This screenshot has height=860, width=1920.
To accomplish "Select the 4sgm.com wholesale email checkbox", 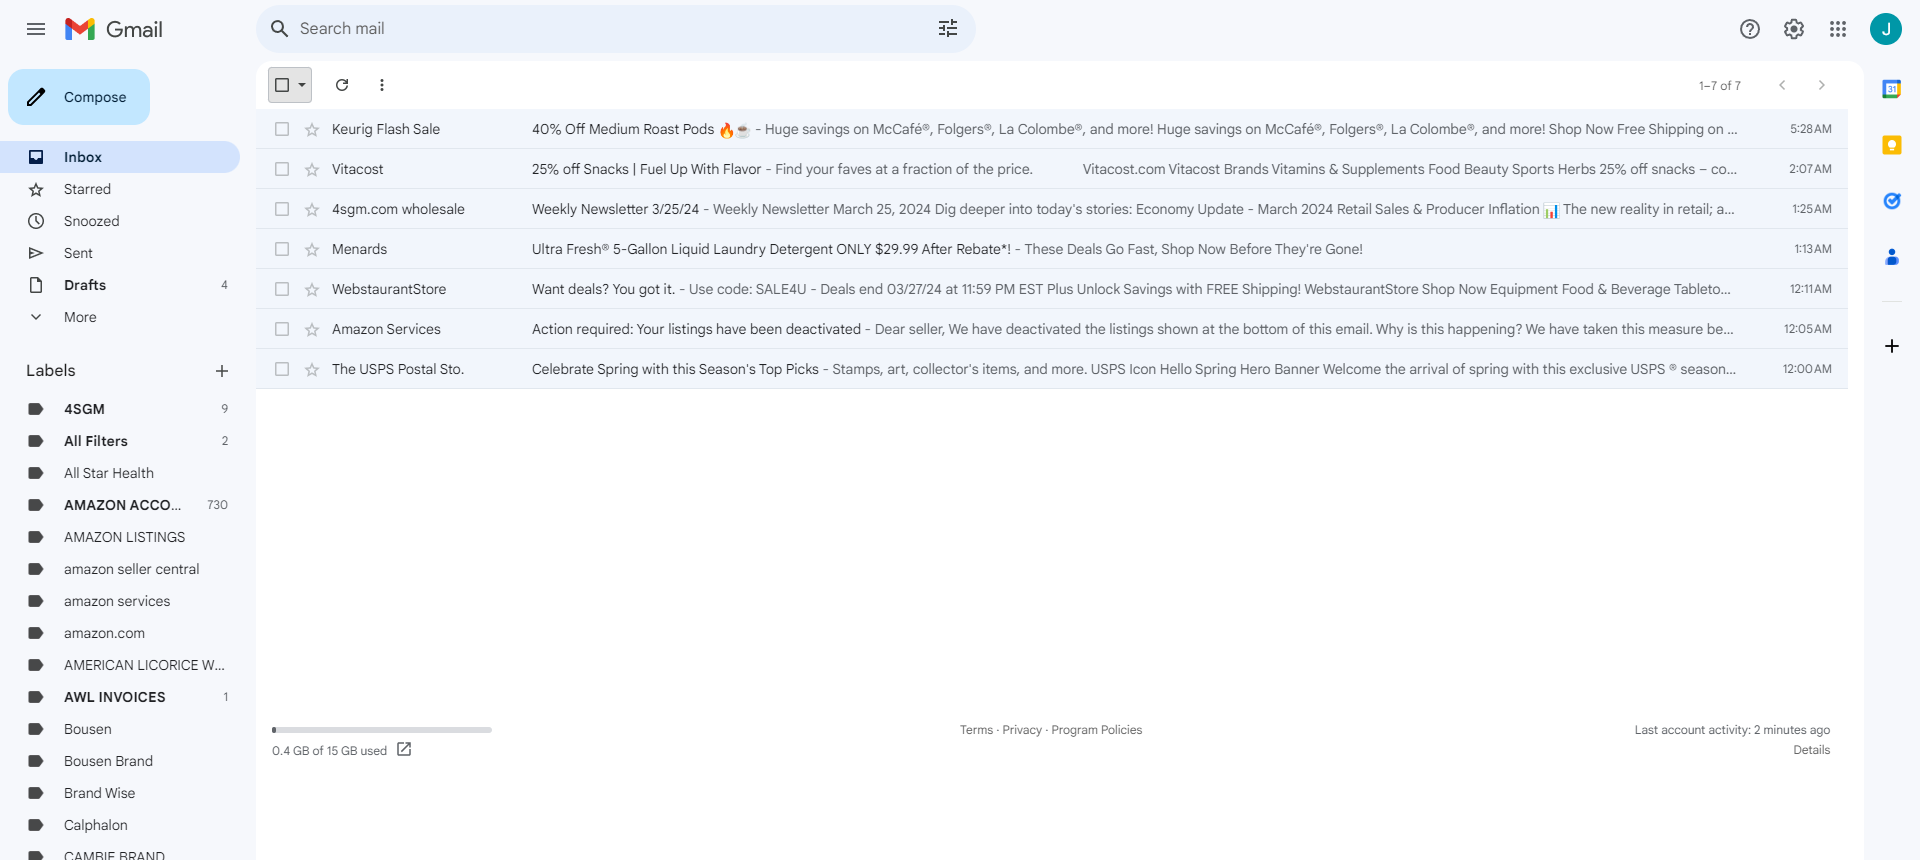I will 282,209.
